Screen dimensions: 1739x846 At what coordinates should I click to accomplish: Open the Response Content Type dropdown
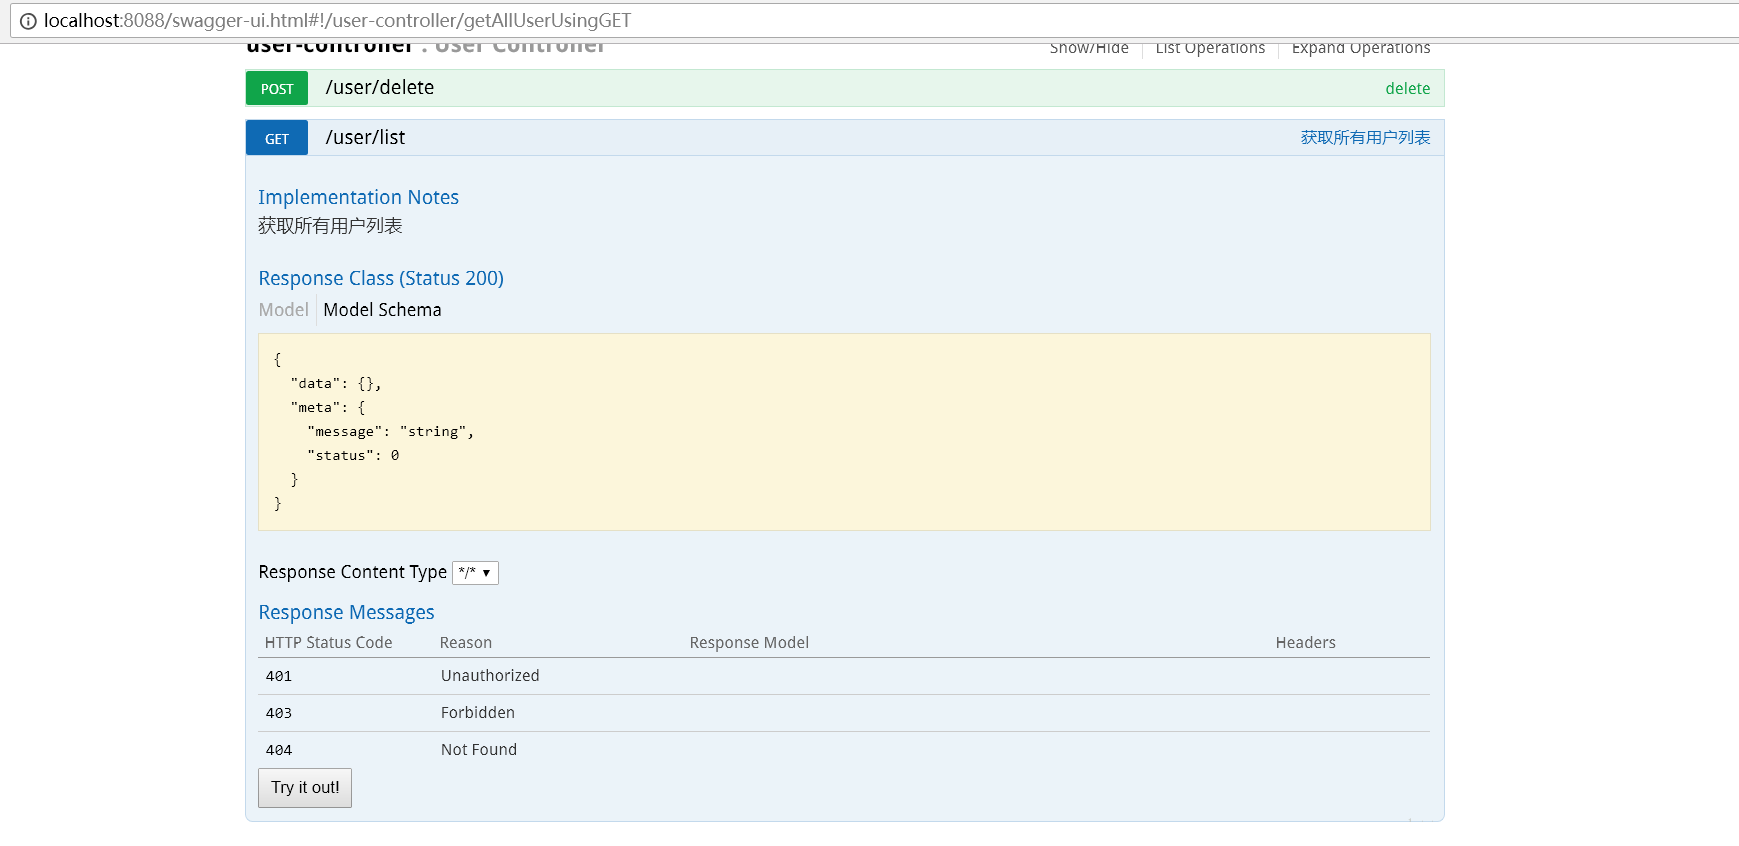click(475, 573)
